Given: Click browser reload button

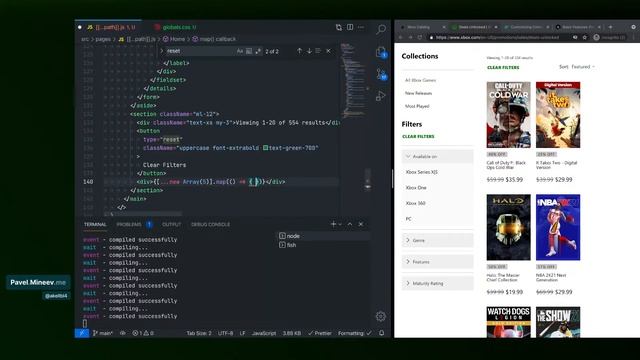Looking at the screenshot, I should point(419,37).
